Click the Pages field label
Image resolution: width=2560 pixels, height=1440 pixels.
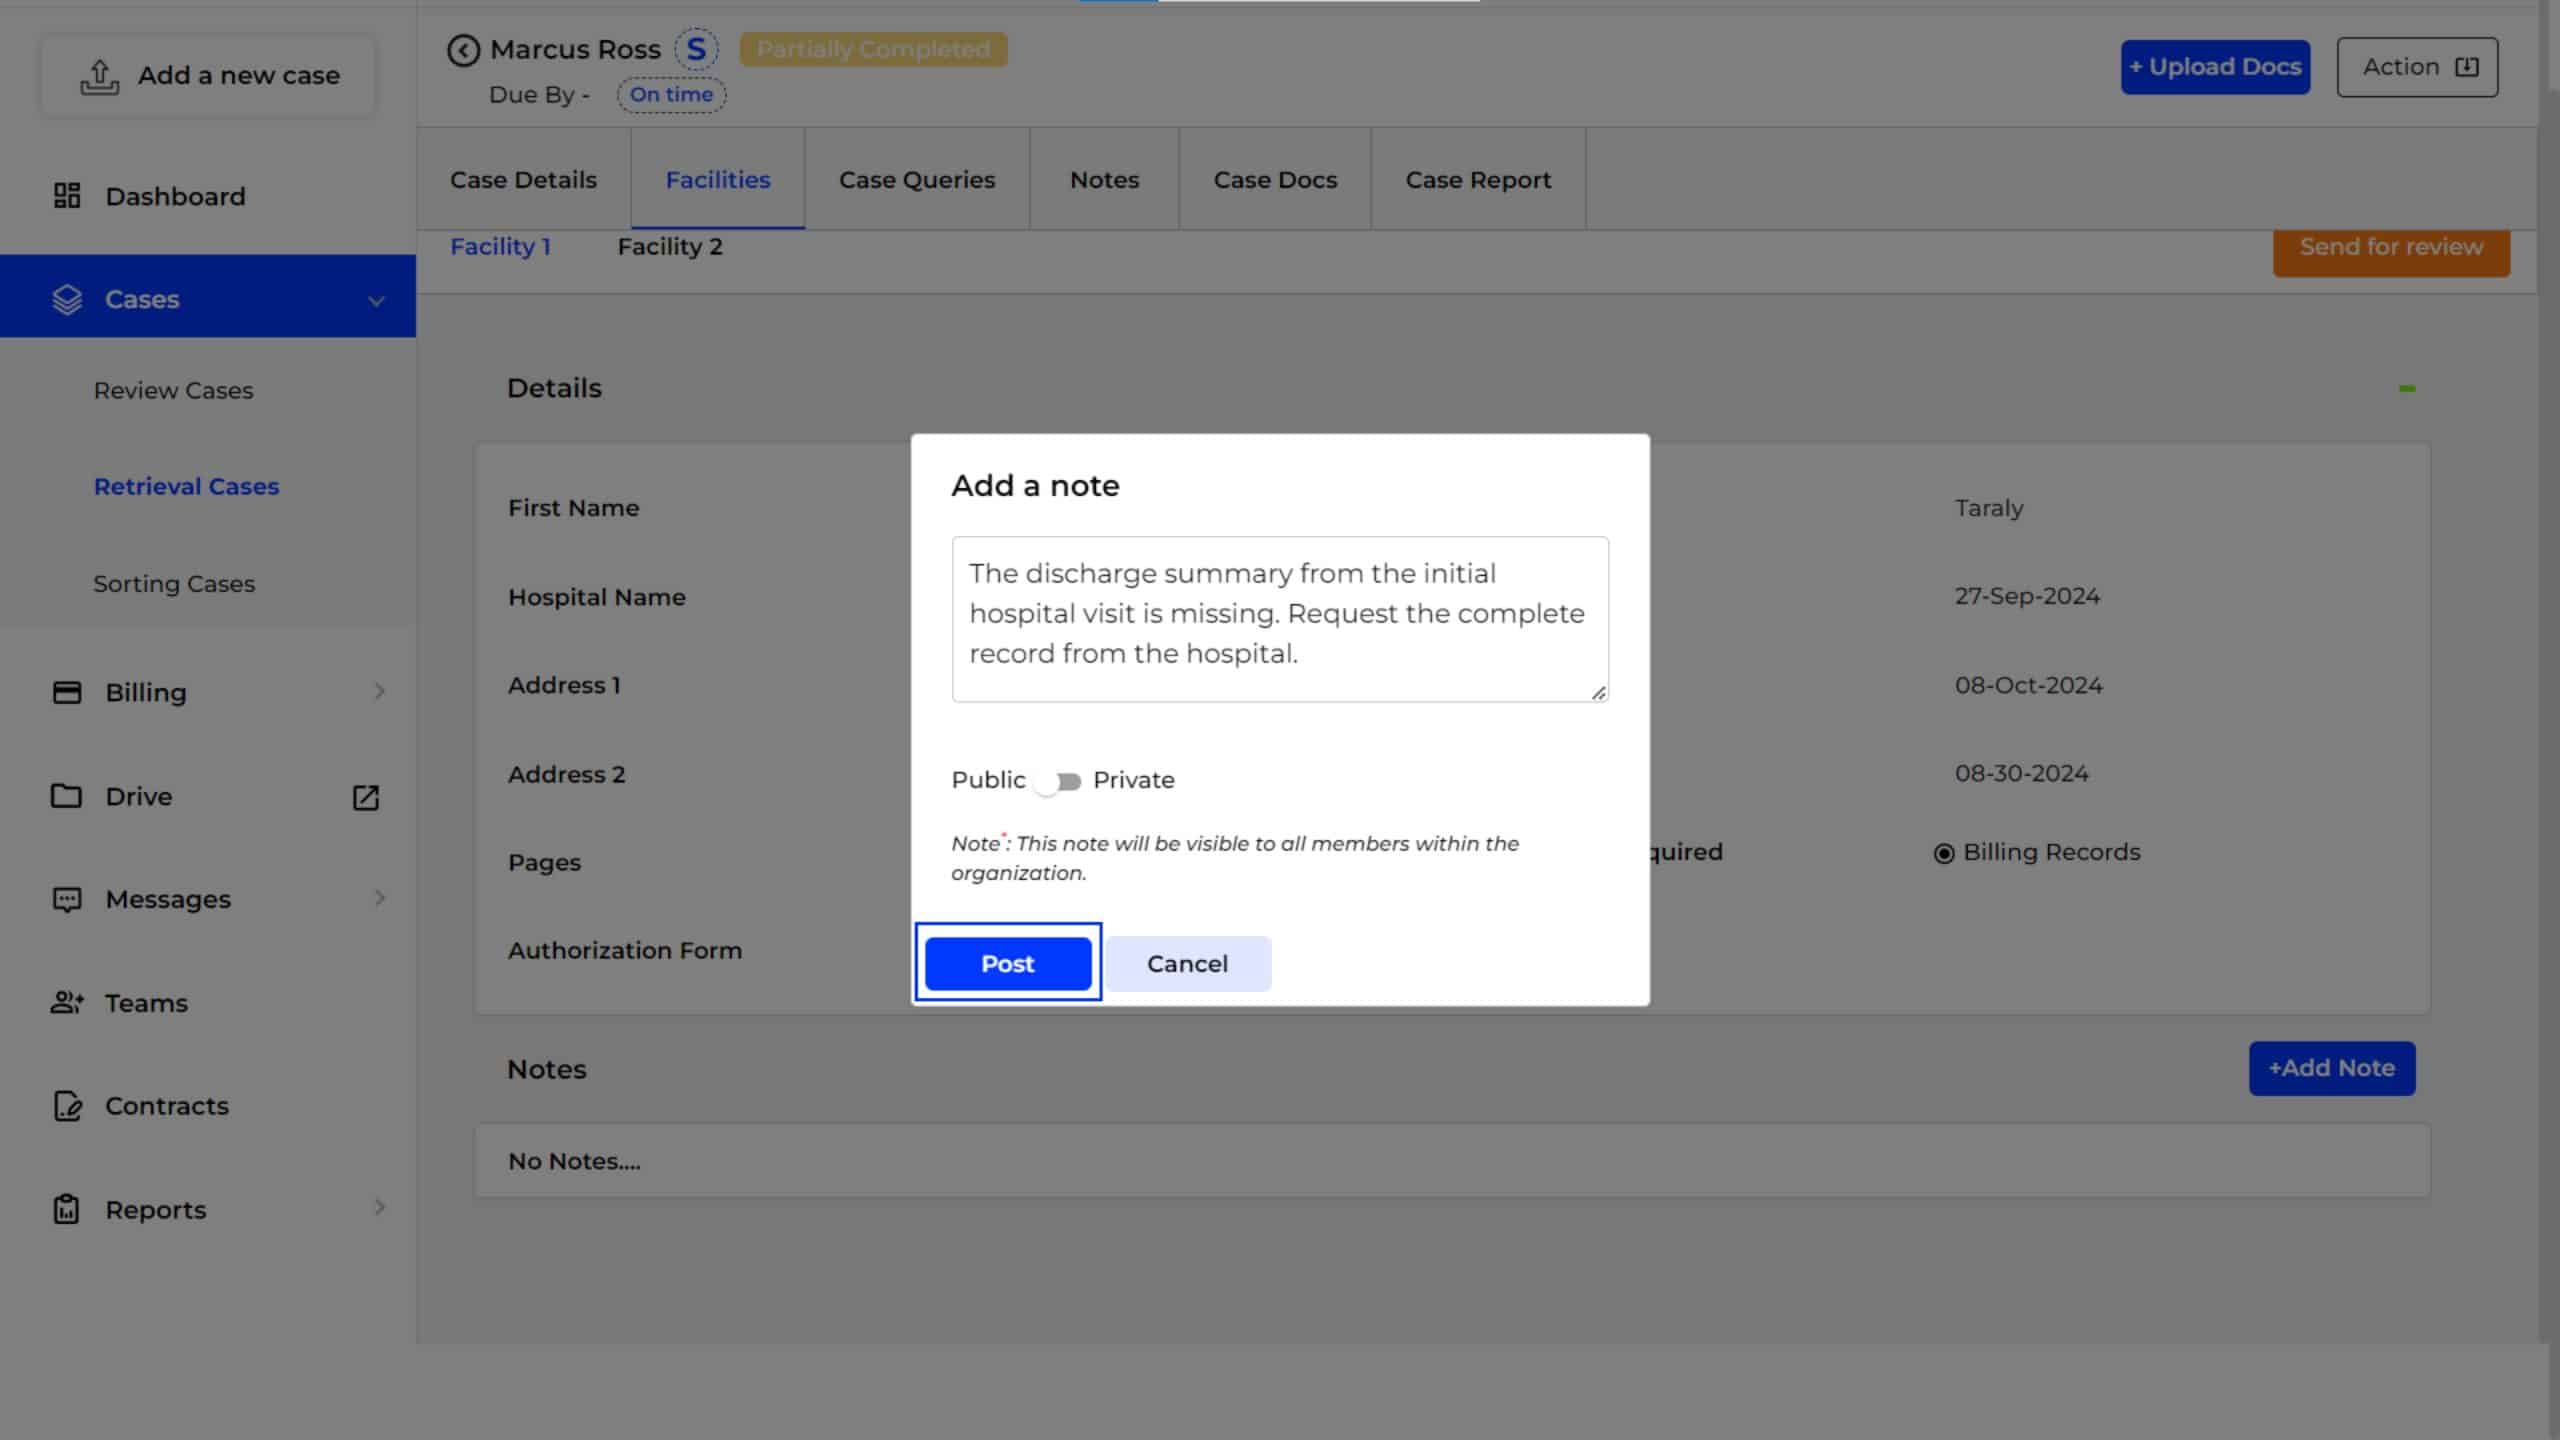pos(544,862)
